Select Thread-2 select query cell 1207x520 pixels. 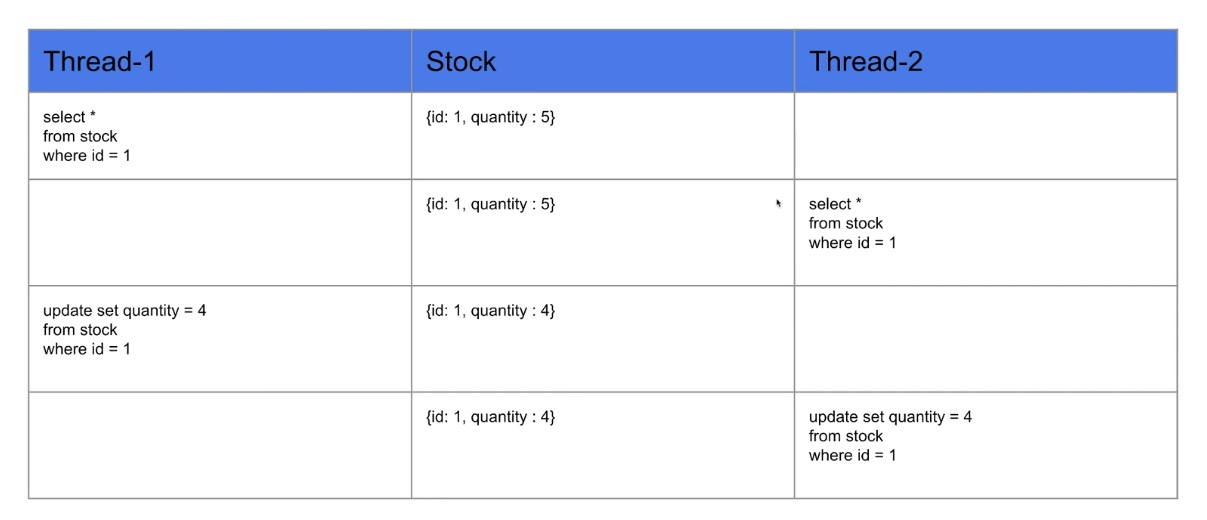[x=986, y=233]
